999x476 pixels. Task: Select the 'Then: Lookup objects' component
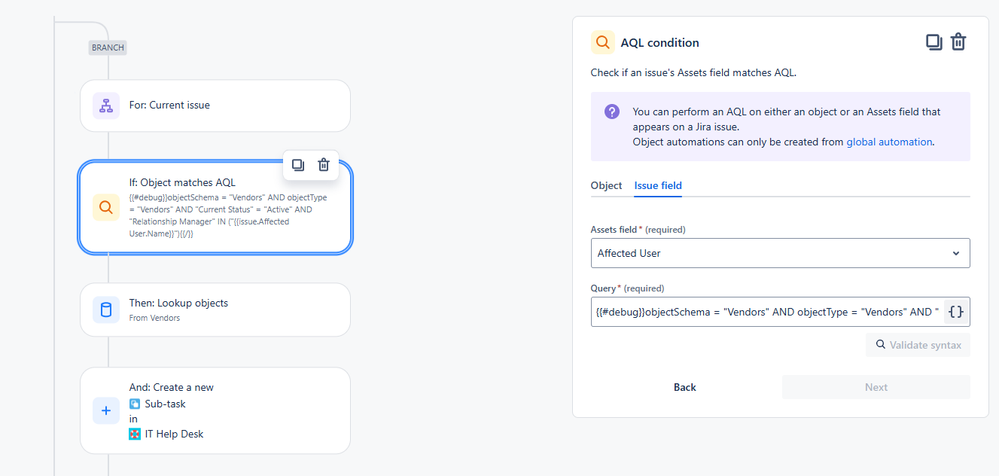tap(215, 310)
